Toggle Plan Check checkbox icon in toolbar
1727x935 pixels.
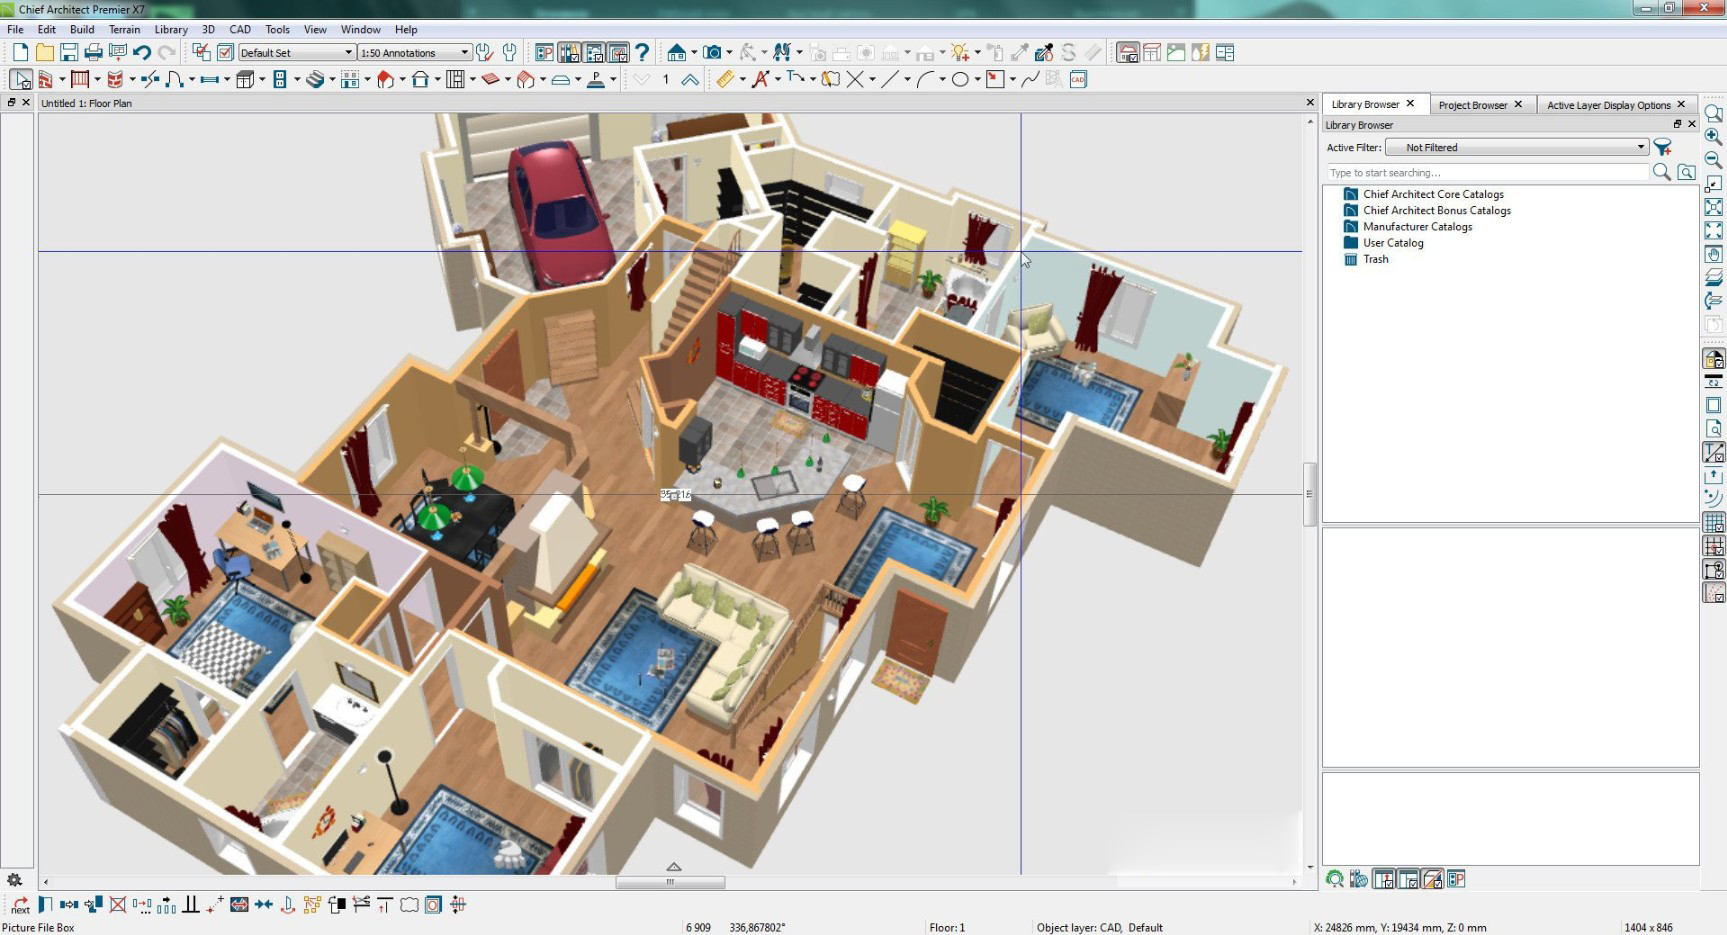(225, 53)
